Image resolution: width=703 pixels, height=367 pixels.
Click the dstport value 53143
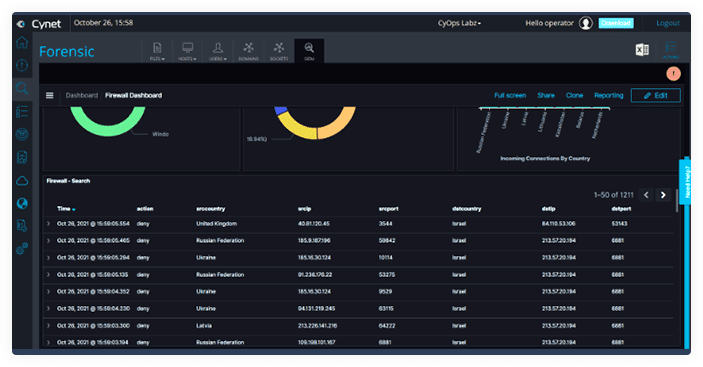point(619,224)
